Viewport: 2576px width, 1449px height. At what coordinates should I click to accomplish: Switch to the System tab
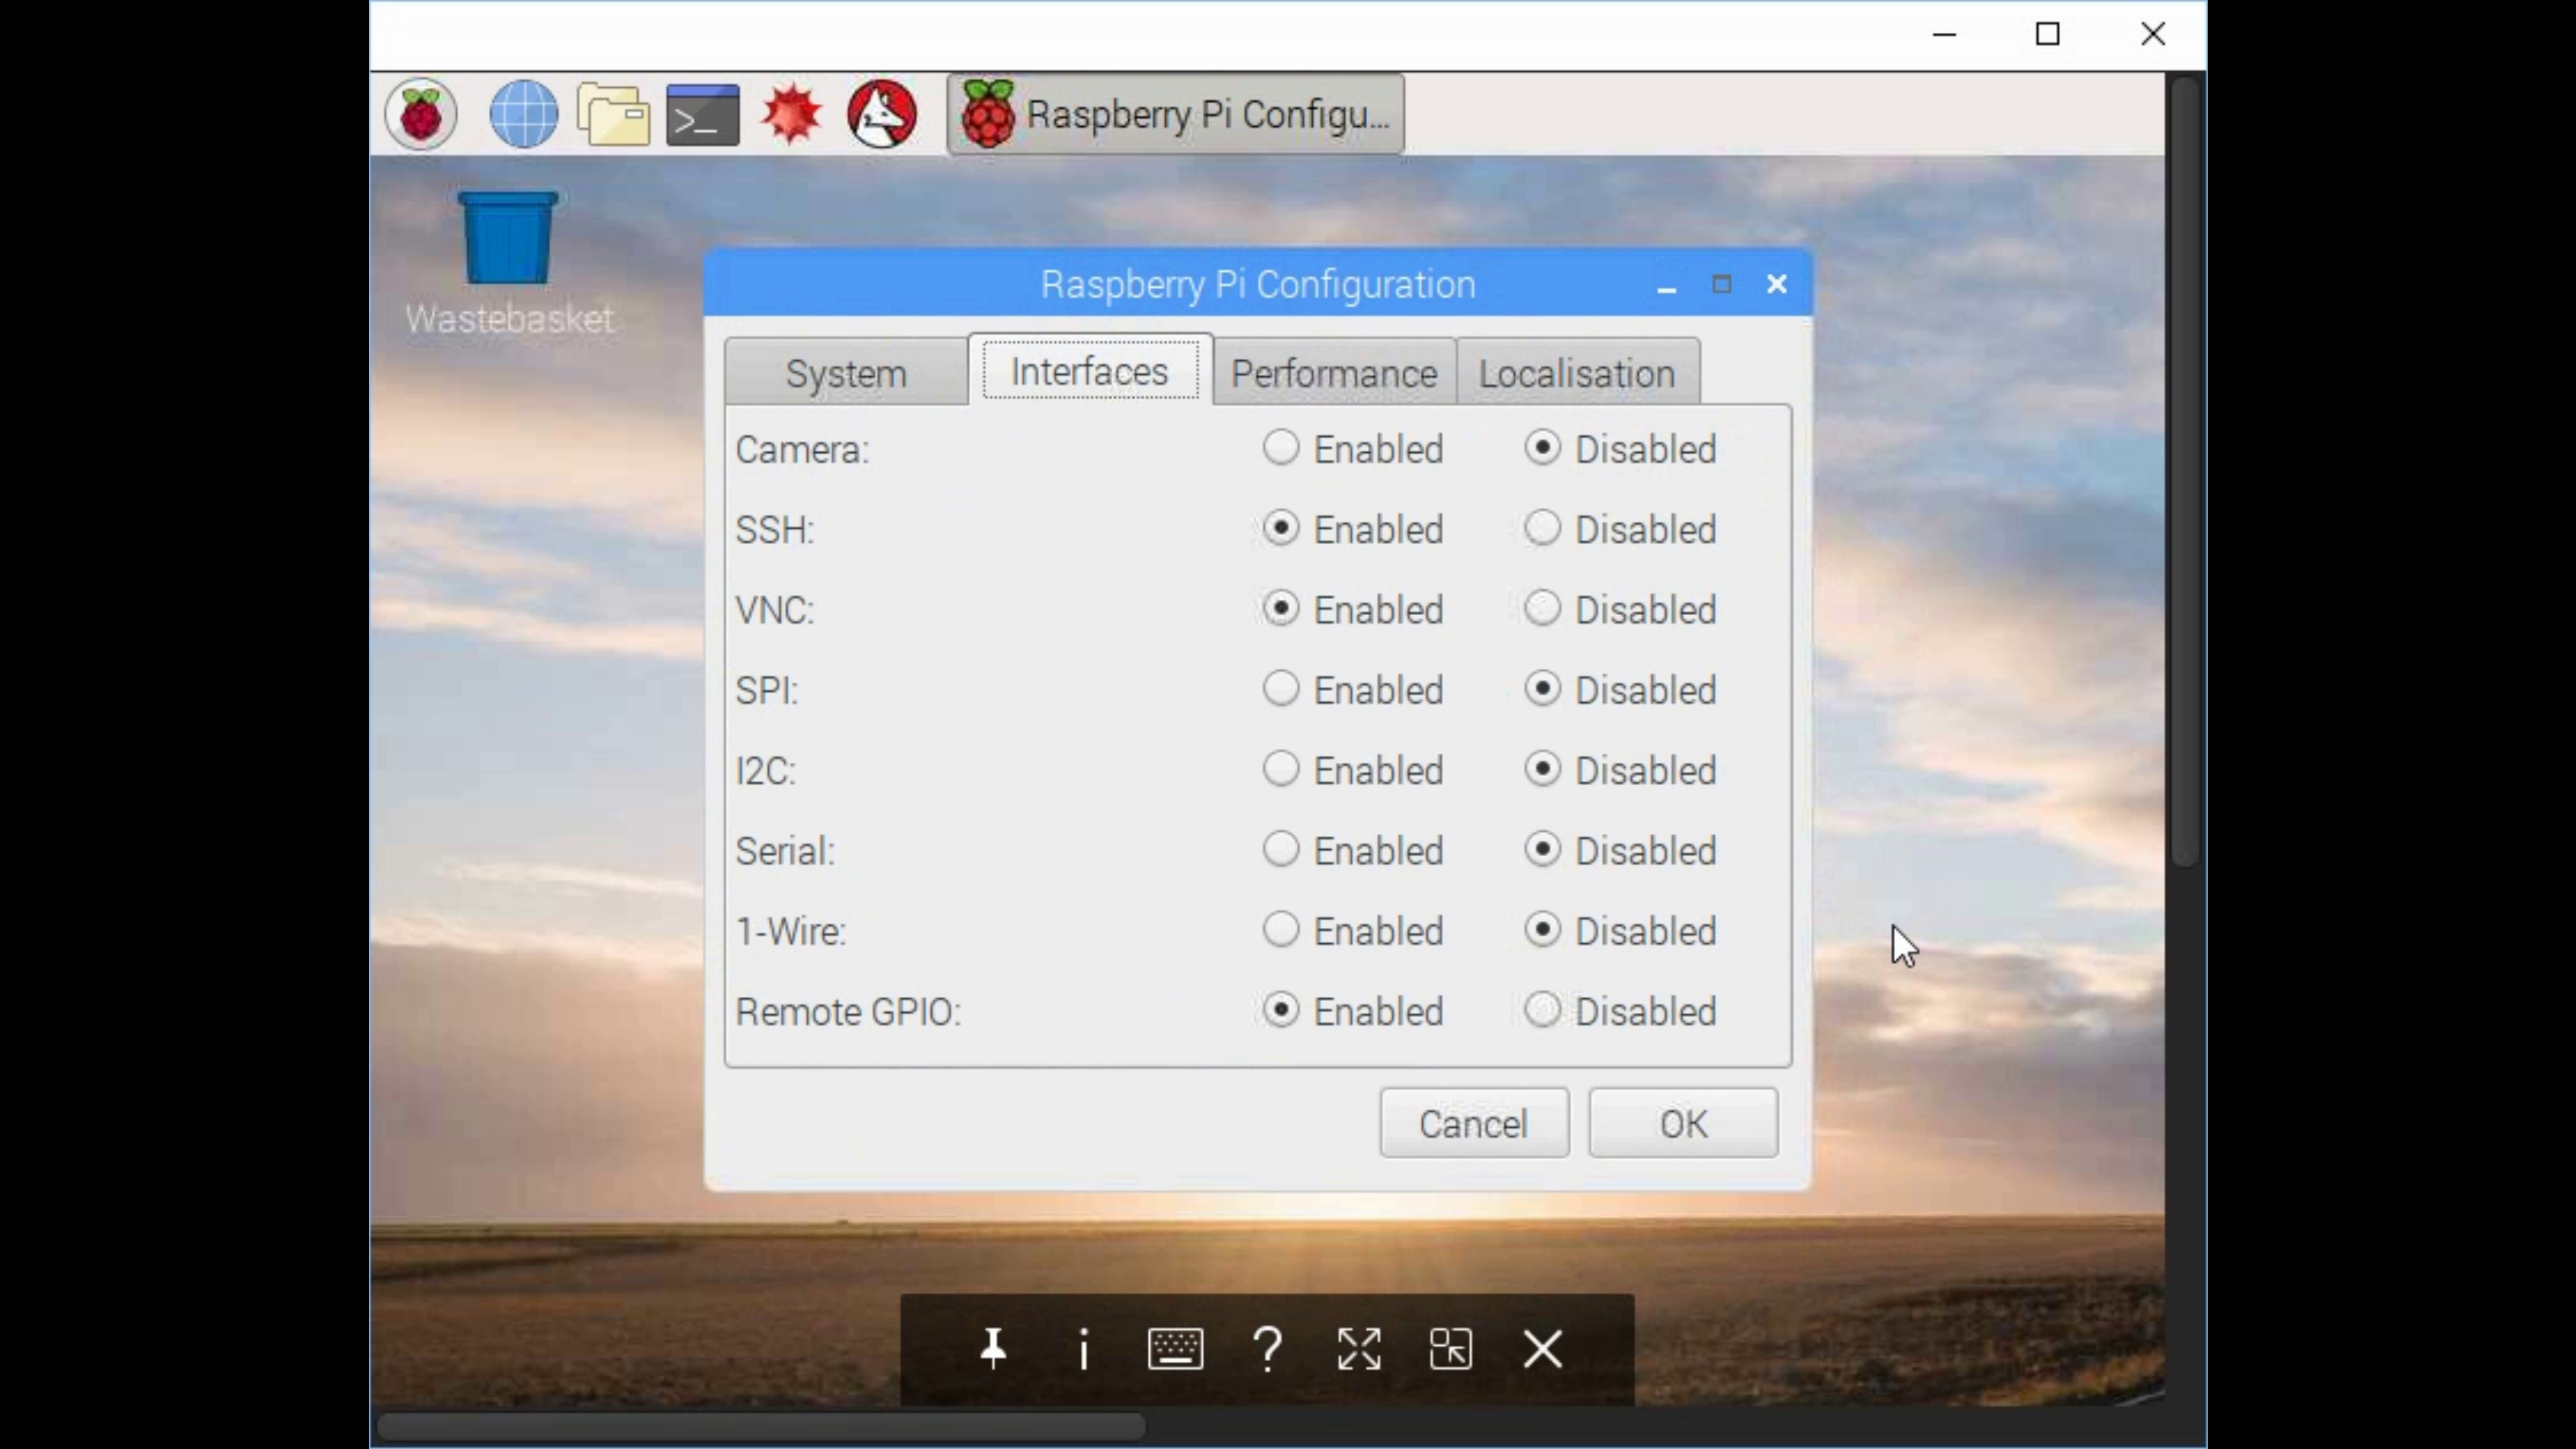pyautogui.click(x=845, y=373)
